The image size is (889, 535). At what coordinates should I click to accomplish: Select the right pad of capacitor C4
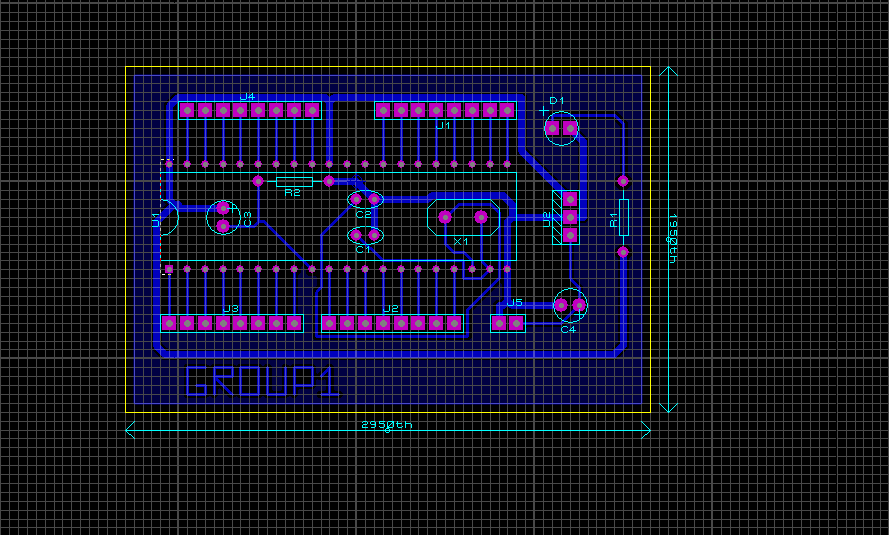[x=579, y=305]
